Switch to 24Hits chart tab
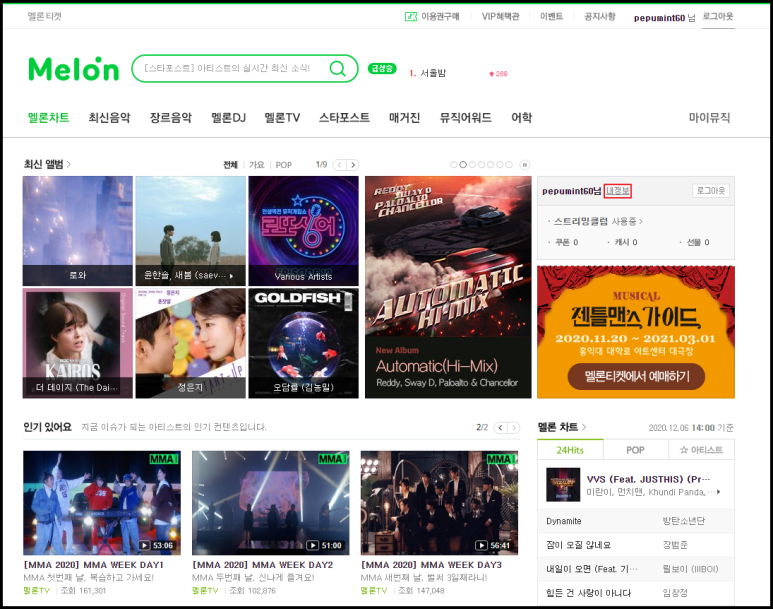Image resolution: width=773 pixels, height=609 pixels. (x=570, y=450)
